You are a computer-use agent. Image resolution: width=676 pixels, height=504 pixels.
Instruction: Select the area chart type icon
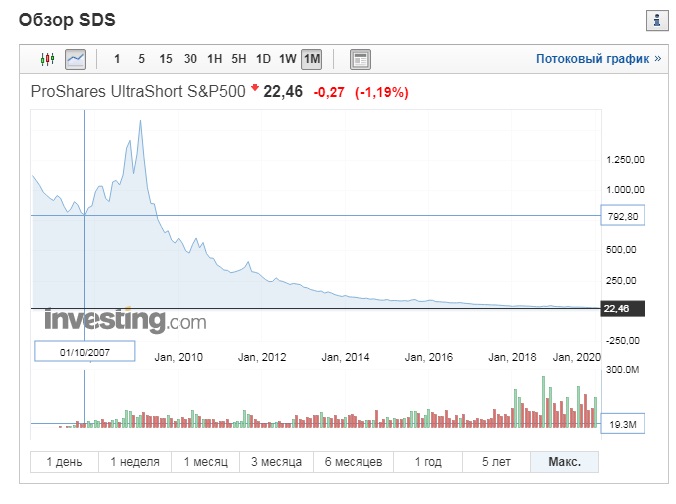[x=76, y=59]
